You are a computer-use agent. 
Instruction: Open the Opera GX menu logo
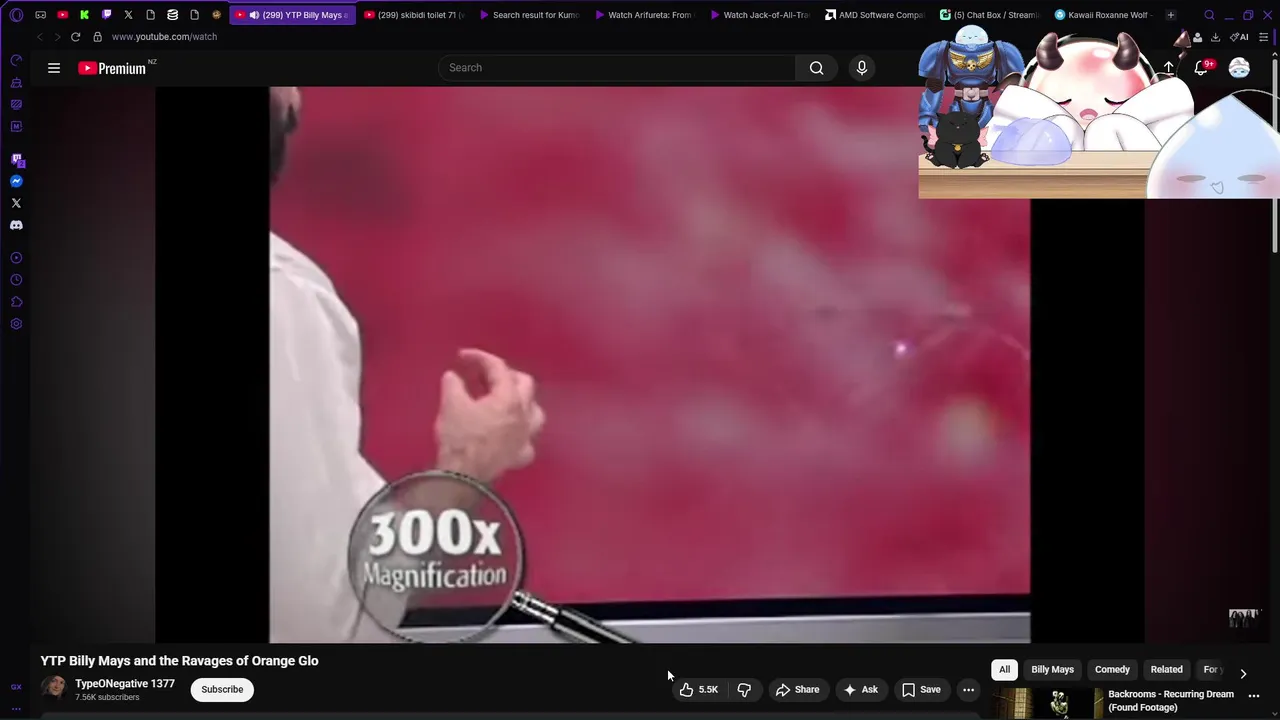pyautogui.click(x=16, y=15)
